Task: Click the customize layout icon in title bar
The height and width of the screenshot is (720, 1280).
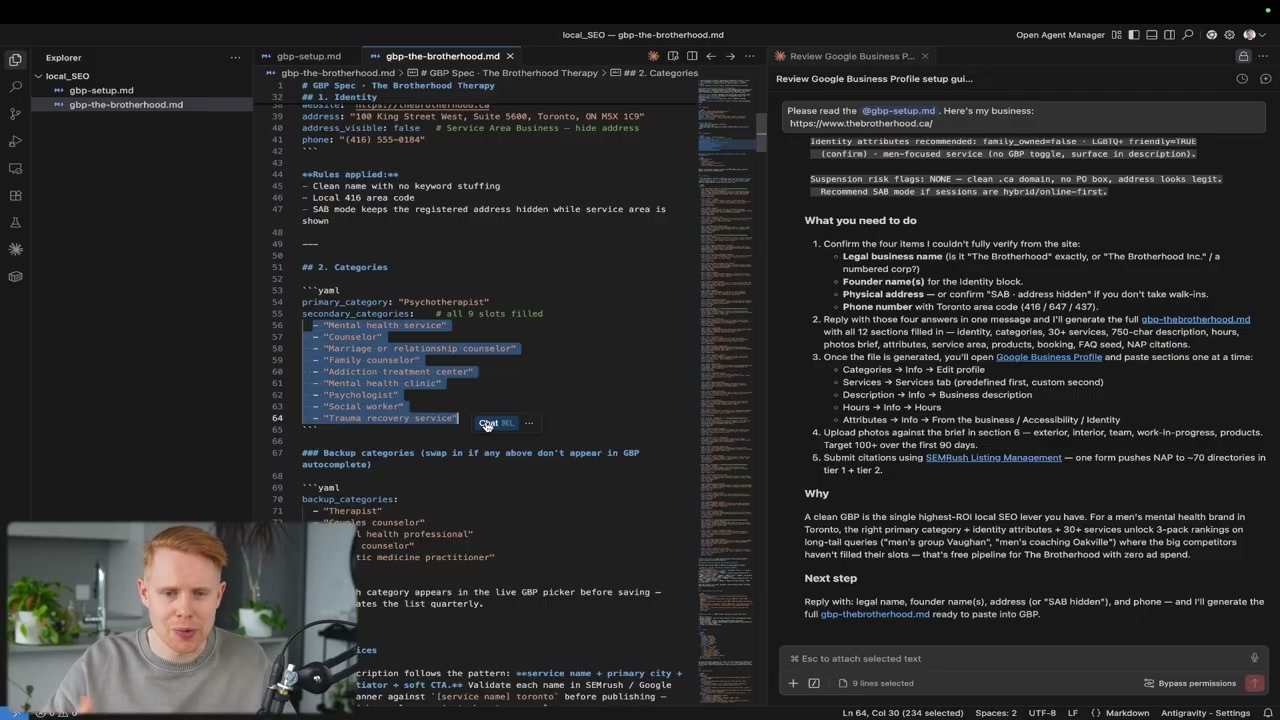Action: (1116, 35)
